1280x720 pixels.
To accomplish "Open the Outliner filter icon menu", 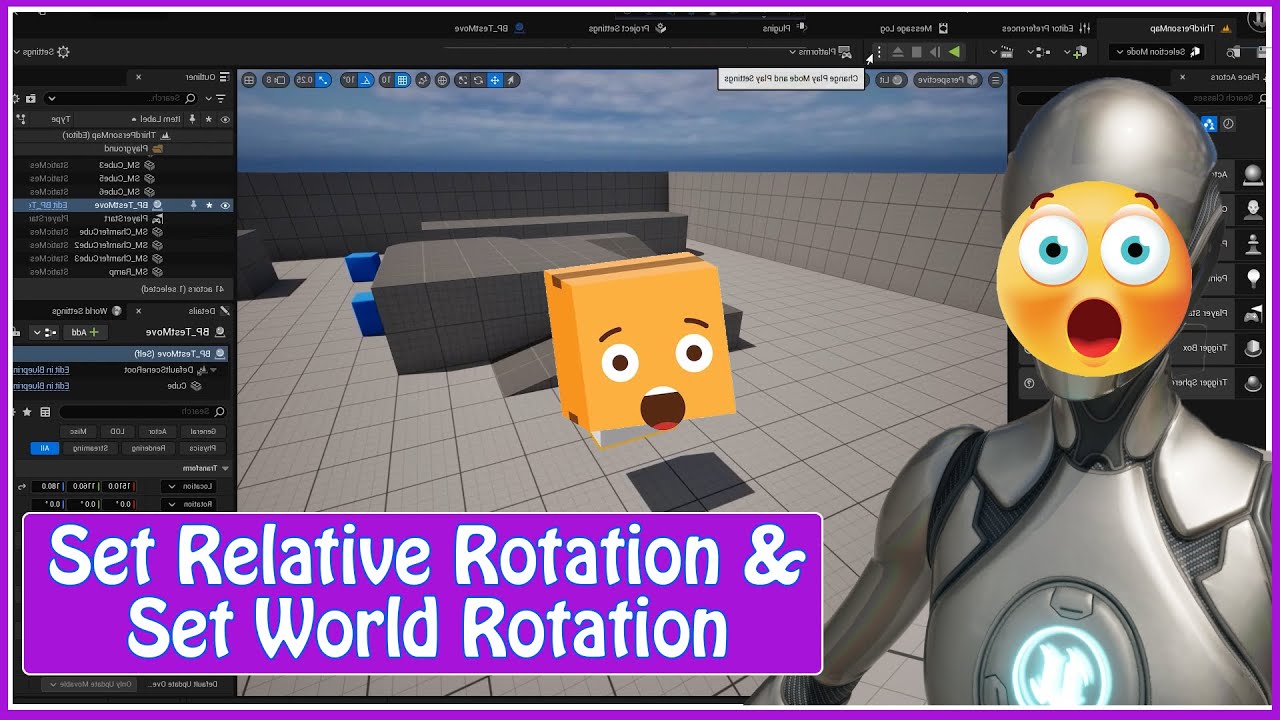I will pyautogui.click(x=221, y=99).
